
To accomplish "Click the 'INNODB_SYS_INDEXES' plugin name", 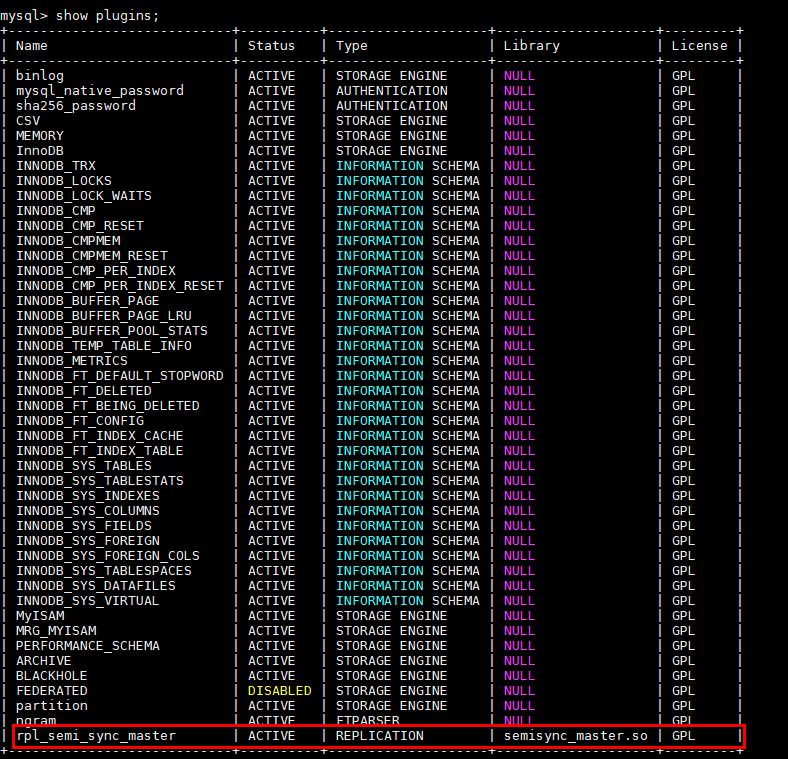I will click(x=87, y=496).
